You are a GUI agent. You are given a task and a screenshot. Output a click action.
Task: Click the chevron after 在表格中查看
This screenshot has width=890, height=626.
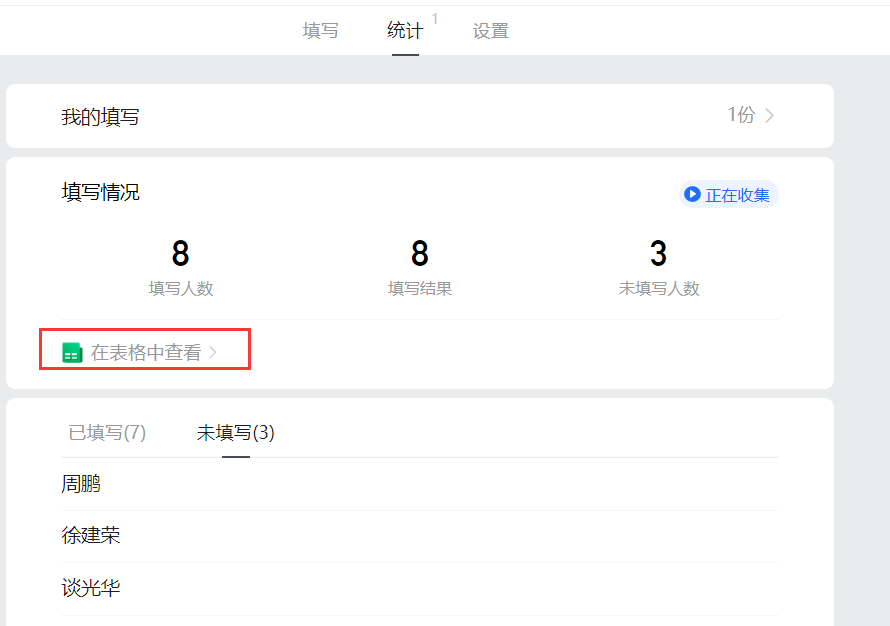213,353
